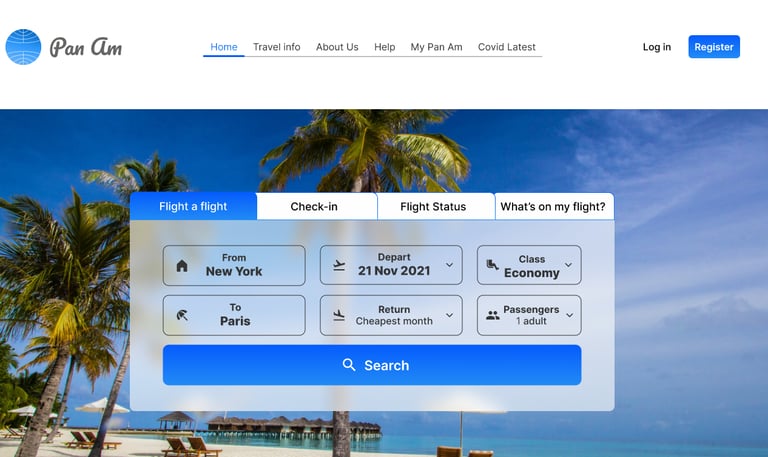Expand the Depart date dropdown chevron
The height and width of the screenshot is (457, 768).
coord(449,265)
